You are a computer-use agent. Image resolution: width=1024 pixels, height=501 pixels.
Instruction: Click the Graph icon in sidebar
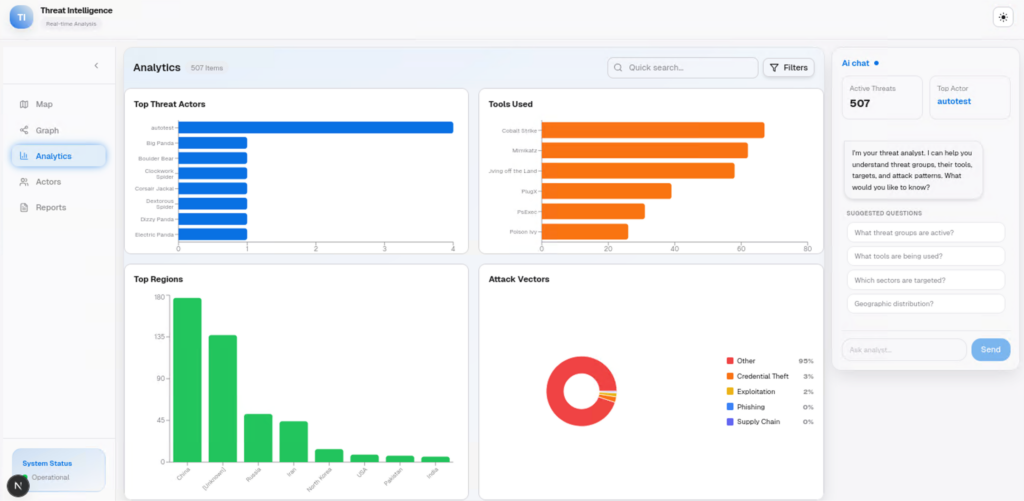(x=24, y=130)
